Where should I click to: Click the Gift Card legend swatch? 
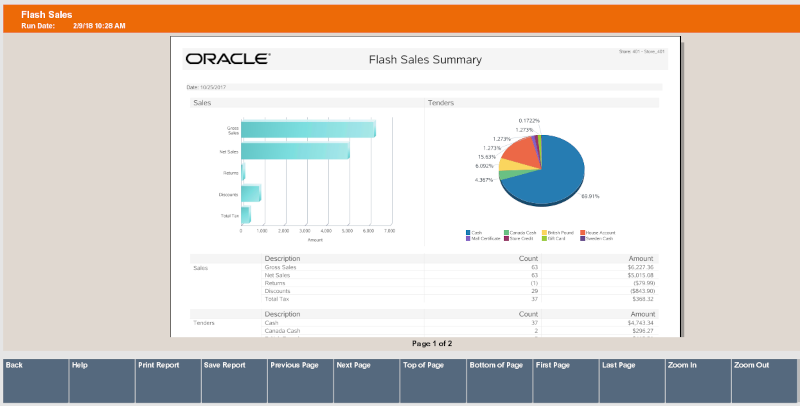click(544, 238)
